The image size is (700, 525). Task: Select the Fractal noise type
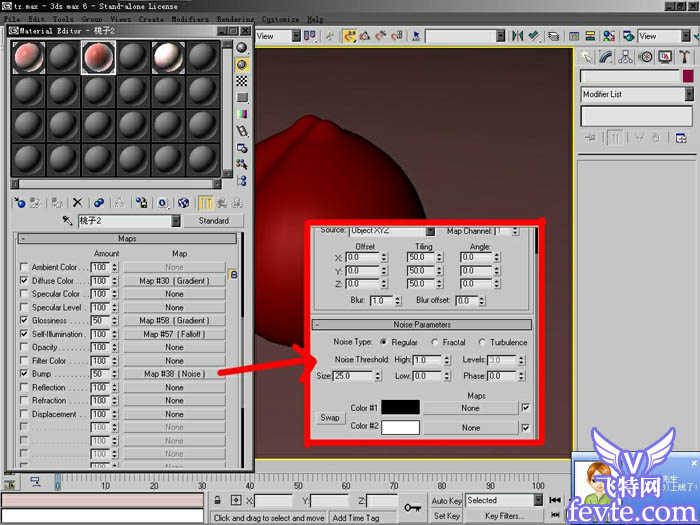tap(434, 342)
